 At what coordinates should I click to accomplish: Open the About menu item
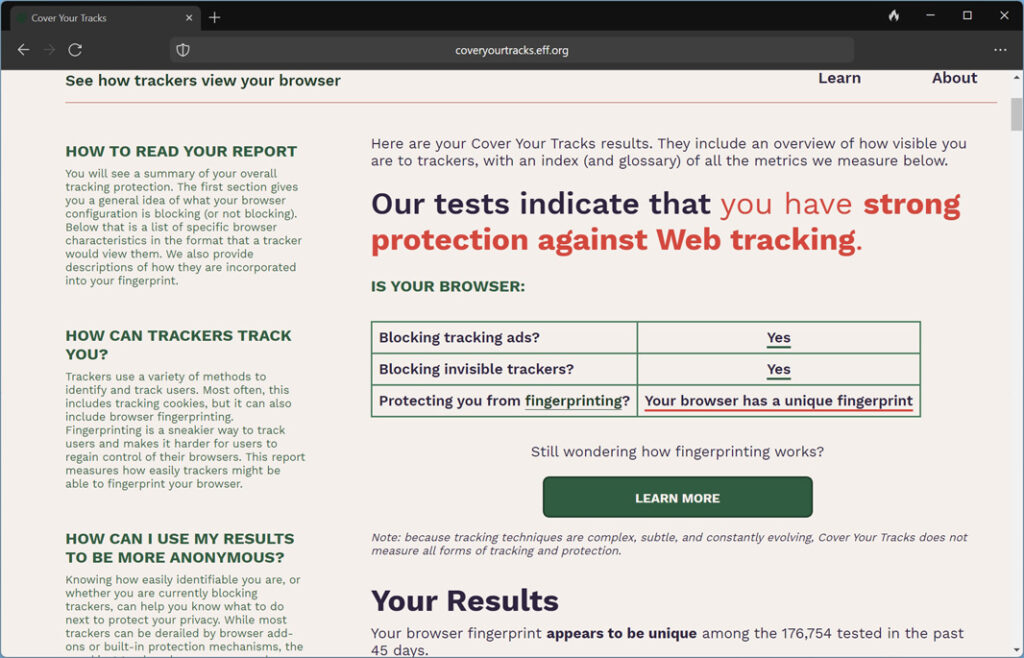(954, 78)
